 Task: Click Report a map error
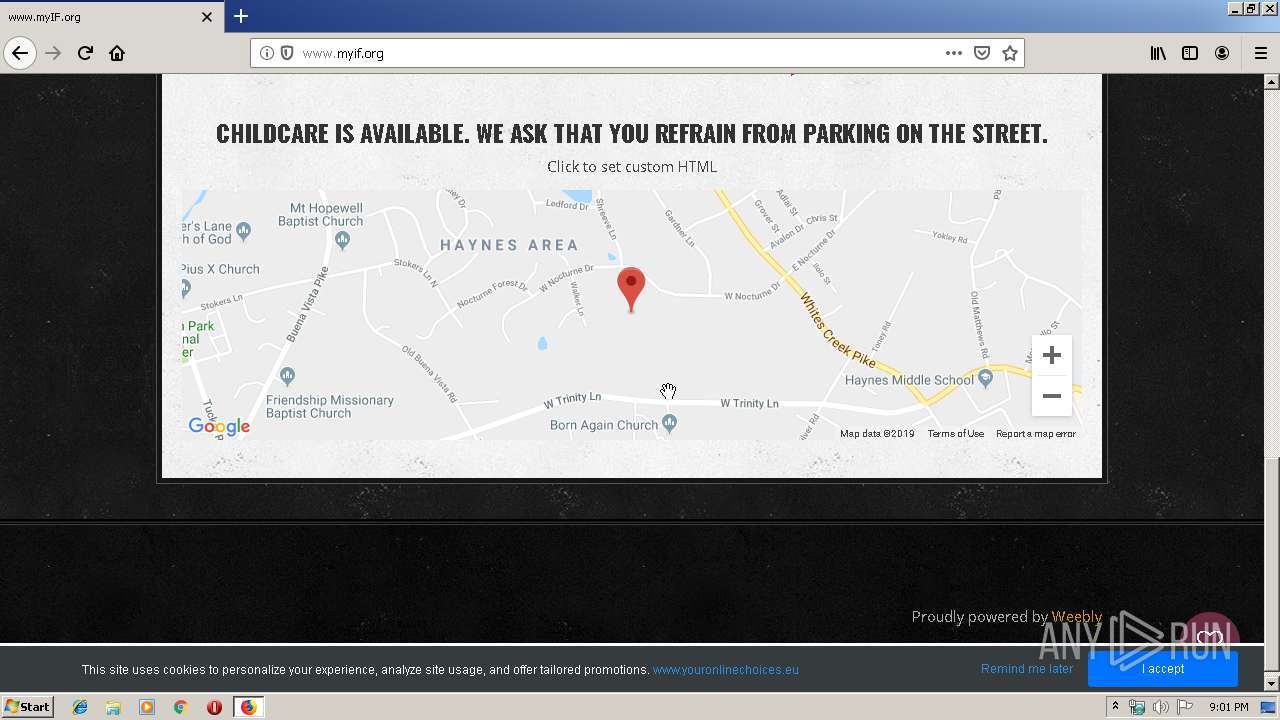[x=1036, y=434]
